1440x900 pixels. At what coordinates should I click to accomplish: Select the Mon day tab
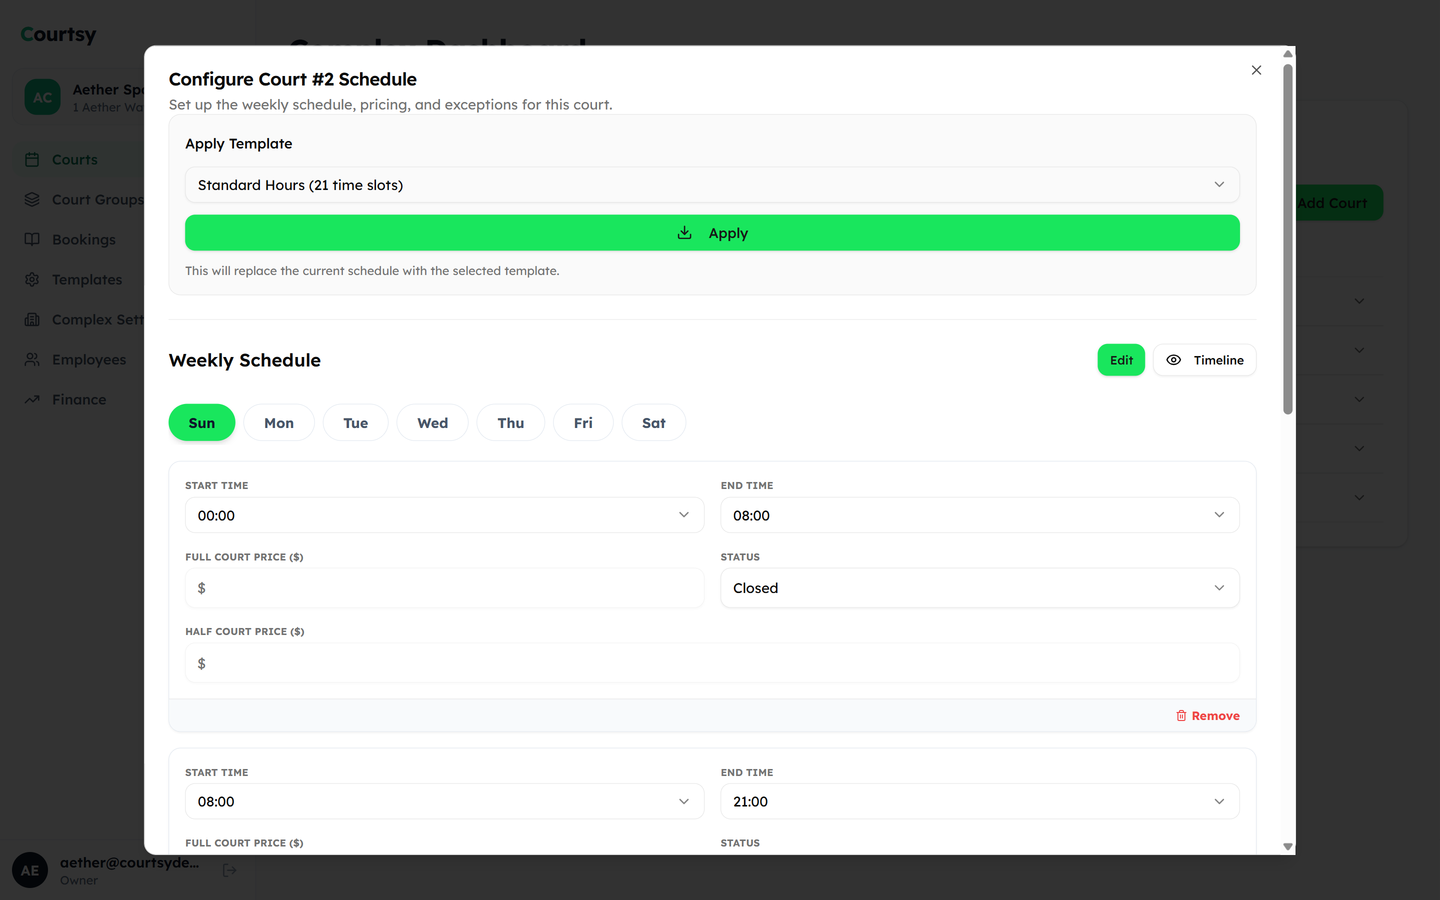coord(279,423)
